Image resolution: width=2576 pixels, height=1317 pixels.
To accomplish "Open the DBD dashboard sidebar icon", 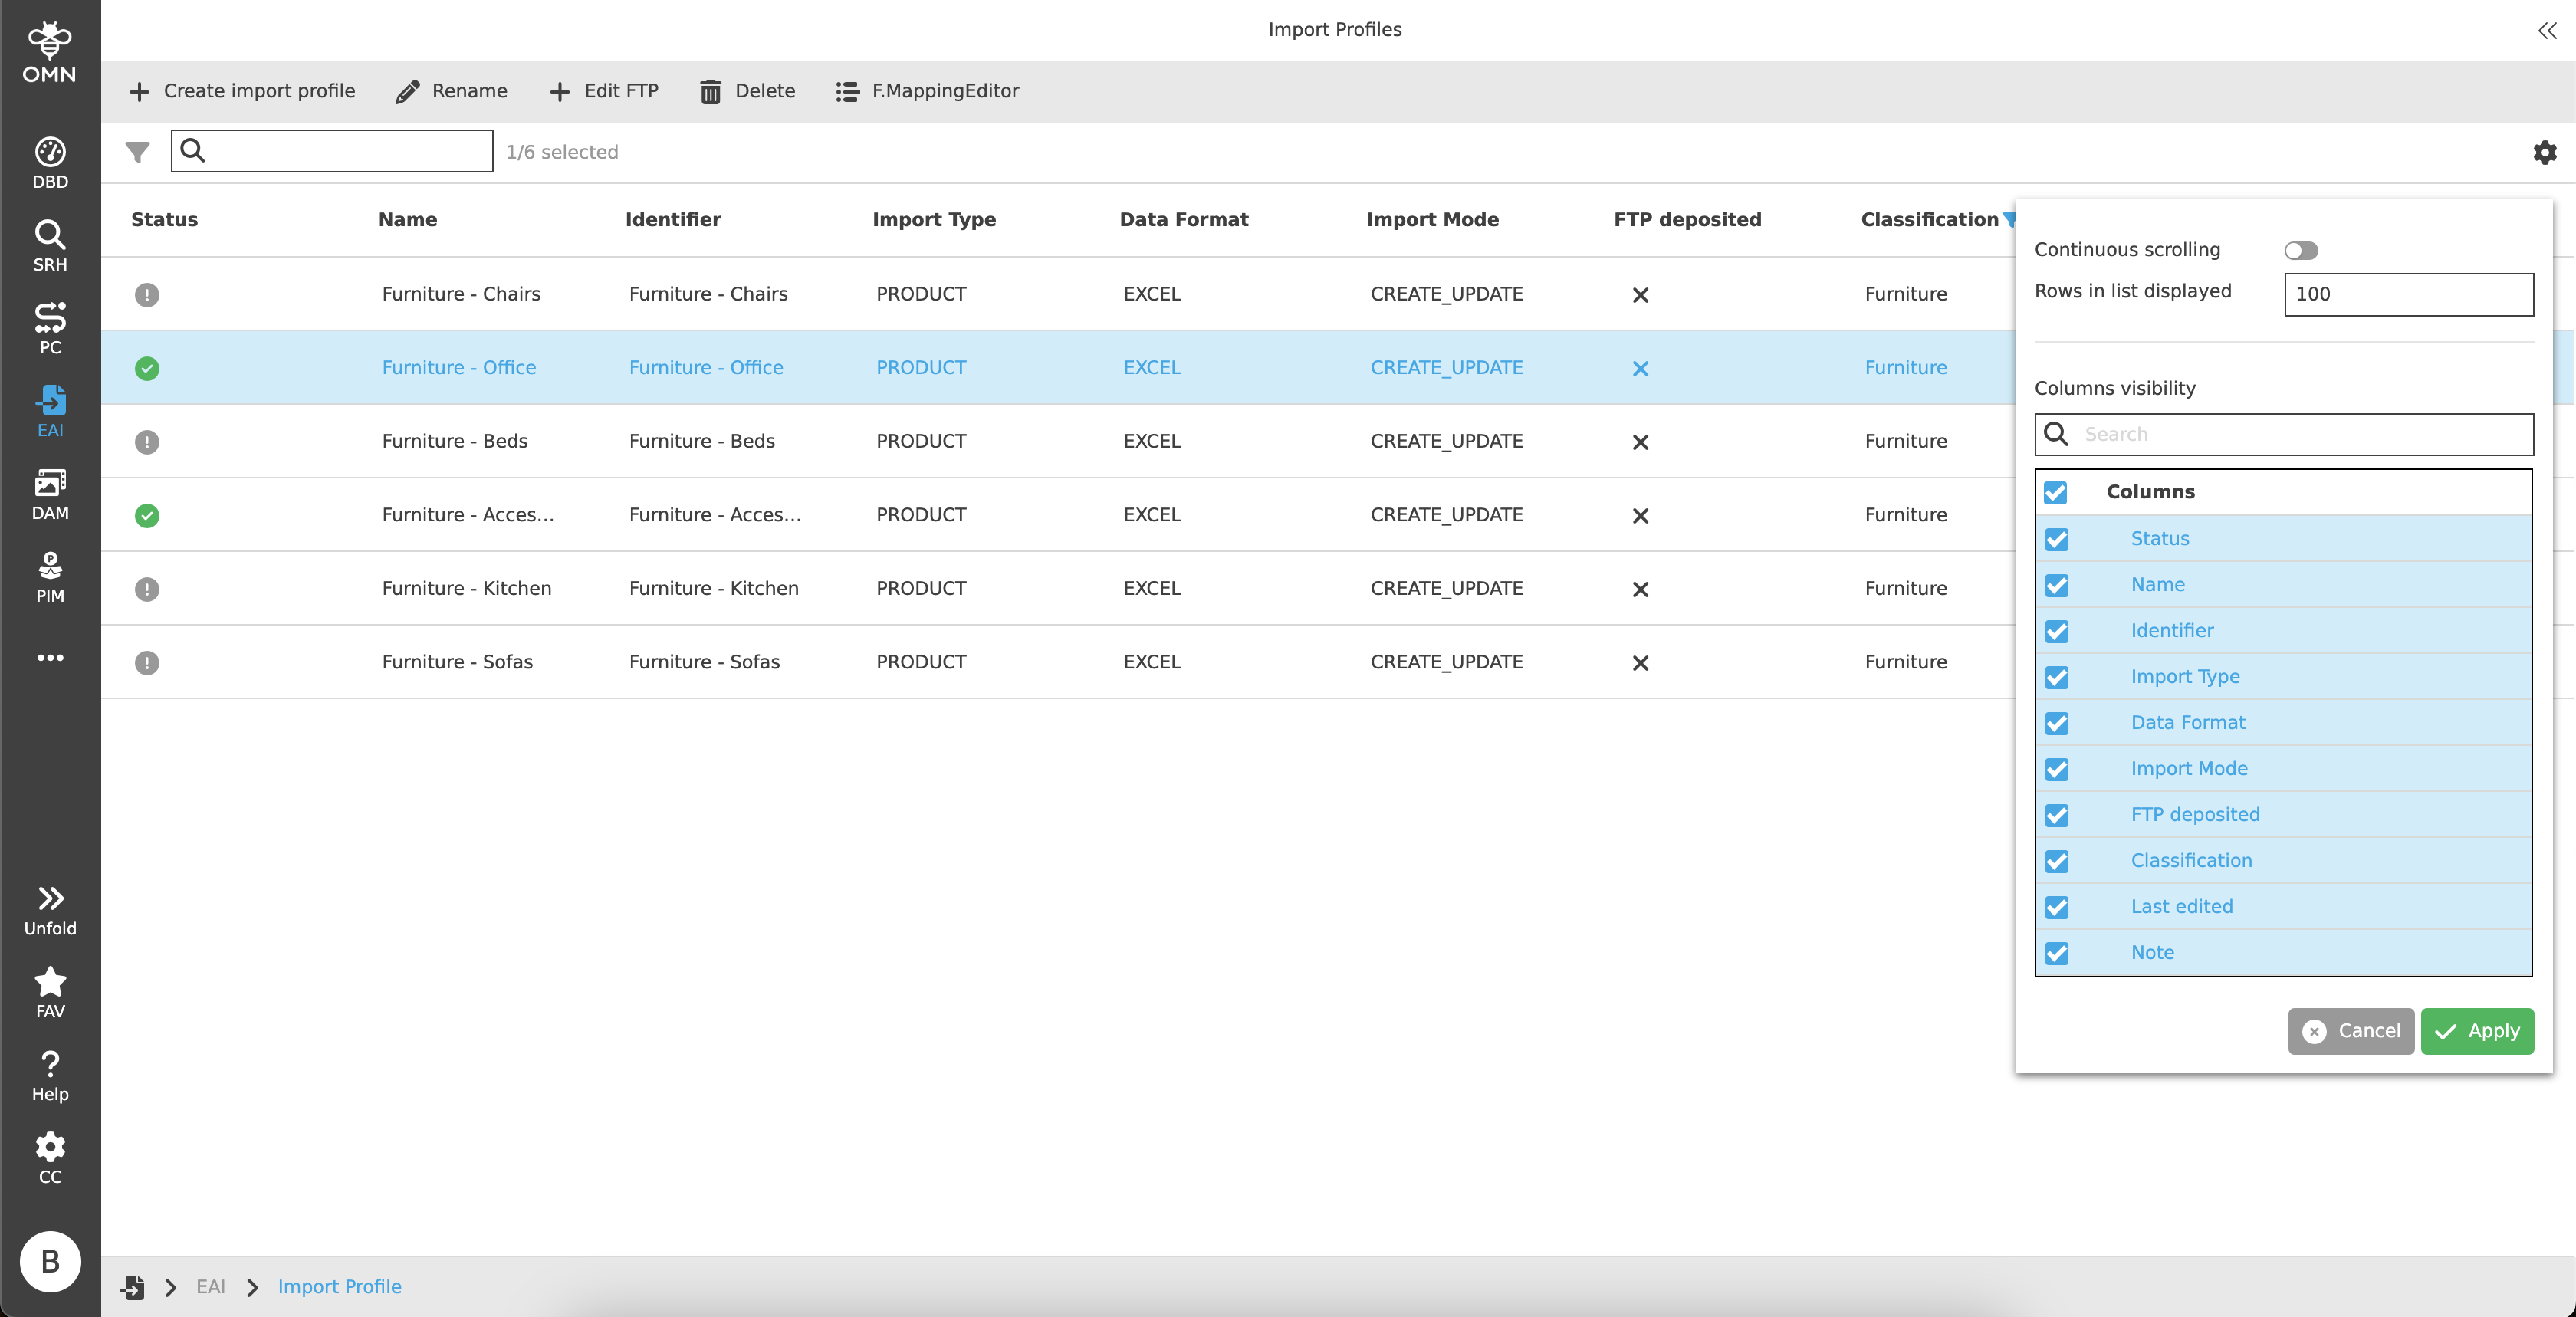I will [x=50, y=162].
